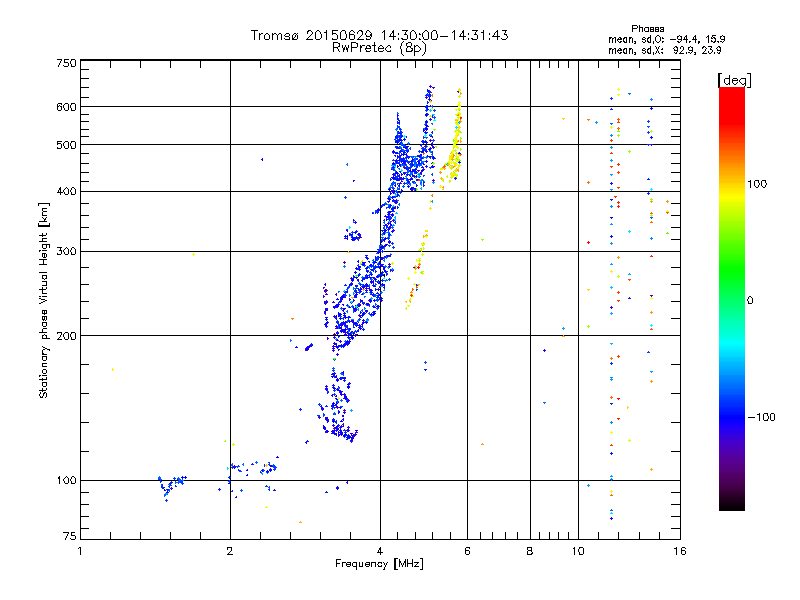This screenshot has width=800, height=600.
Task: Click the 'mean, sd,O: -94.4, 15.9' text
Action: [667, 39]
